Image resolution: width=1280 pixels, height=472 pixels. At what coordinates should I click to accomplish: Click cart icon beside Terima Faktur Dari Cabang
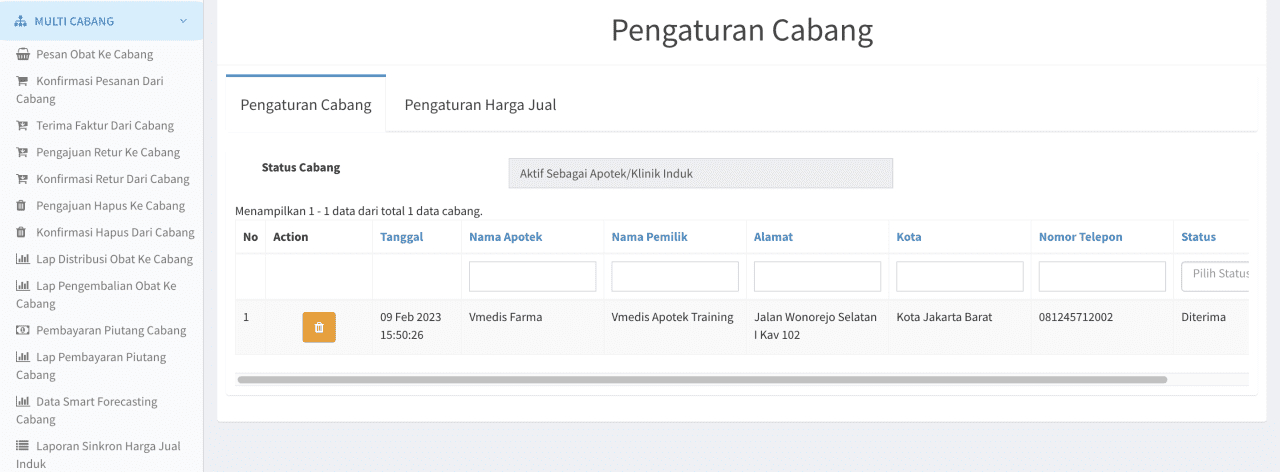pos(22,126)
